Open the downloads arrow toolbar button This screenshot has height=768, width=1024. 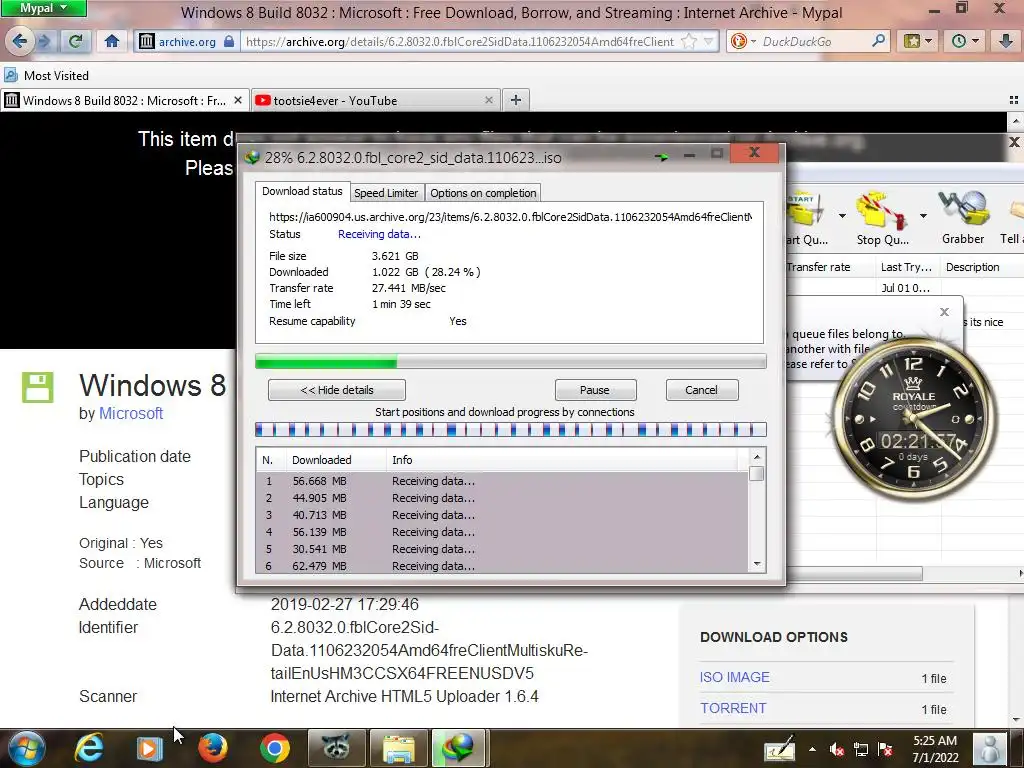coord(1006,42)
